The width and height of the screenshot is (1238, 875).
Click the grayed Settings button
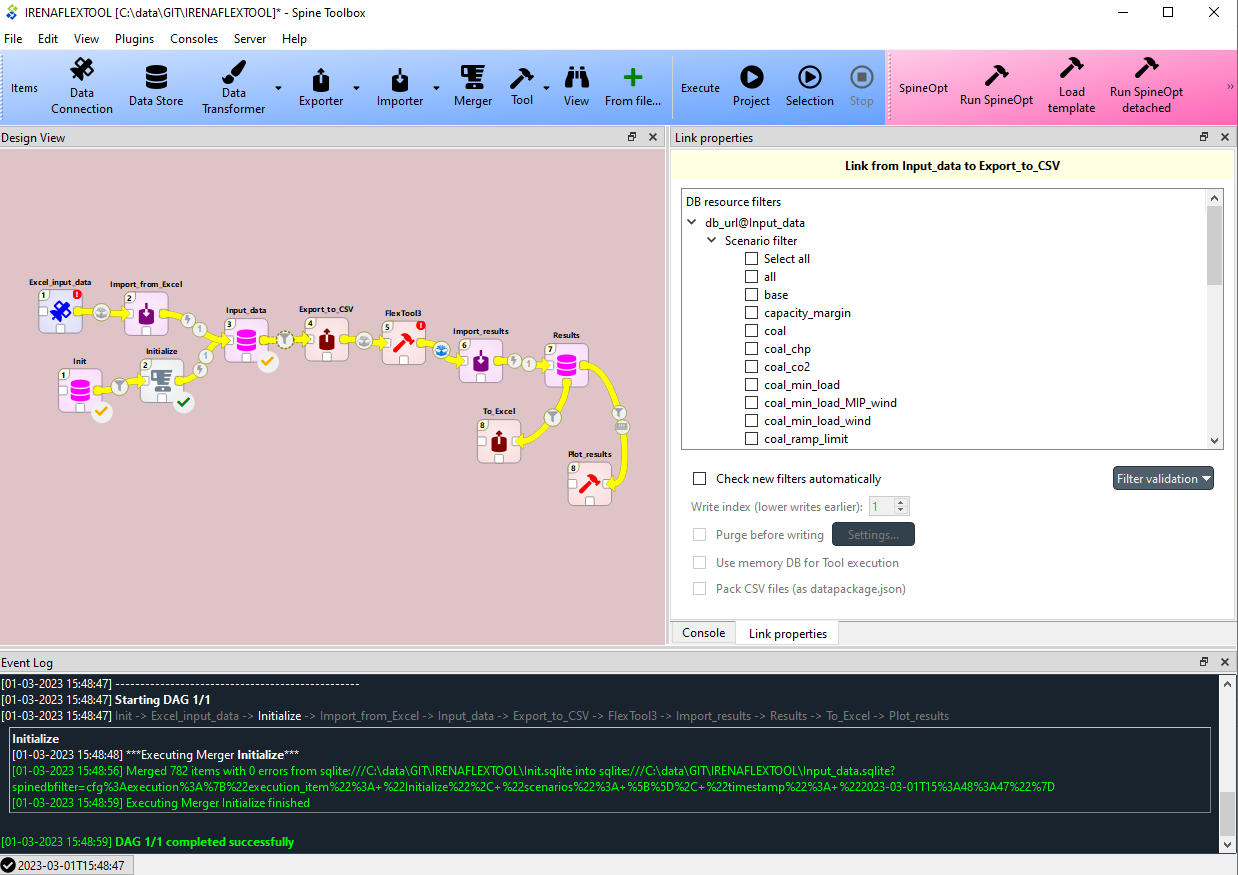[872, 534]
